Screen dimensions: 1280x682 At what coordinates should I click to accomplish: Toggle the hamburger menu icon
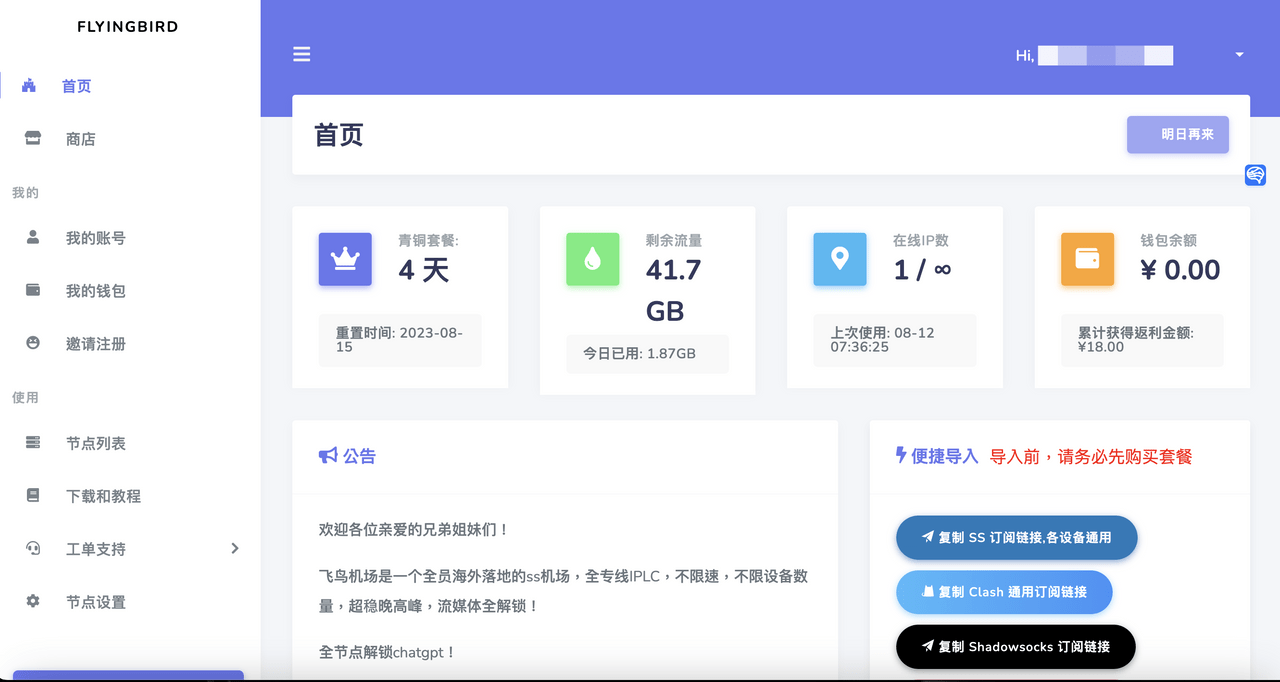(x=301, y=54)
